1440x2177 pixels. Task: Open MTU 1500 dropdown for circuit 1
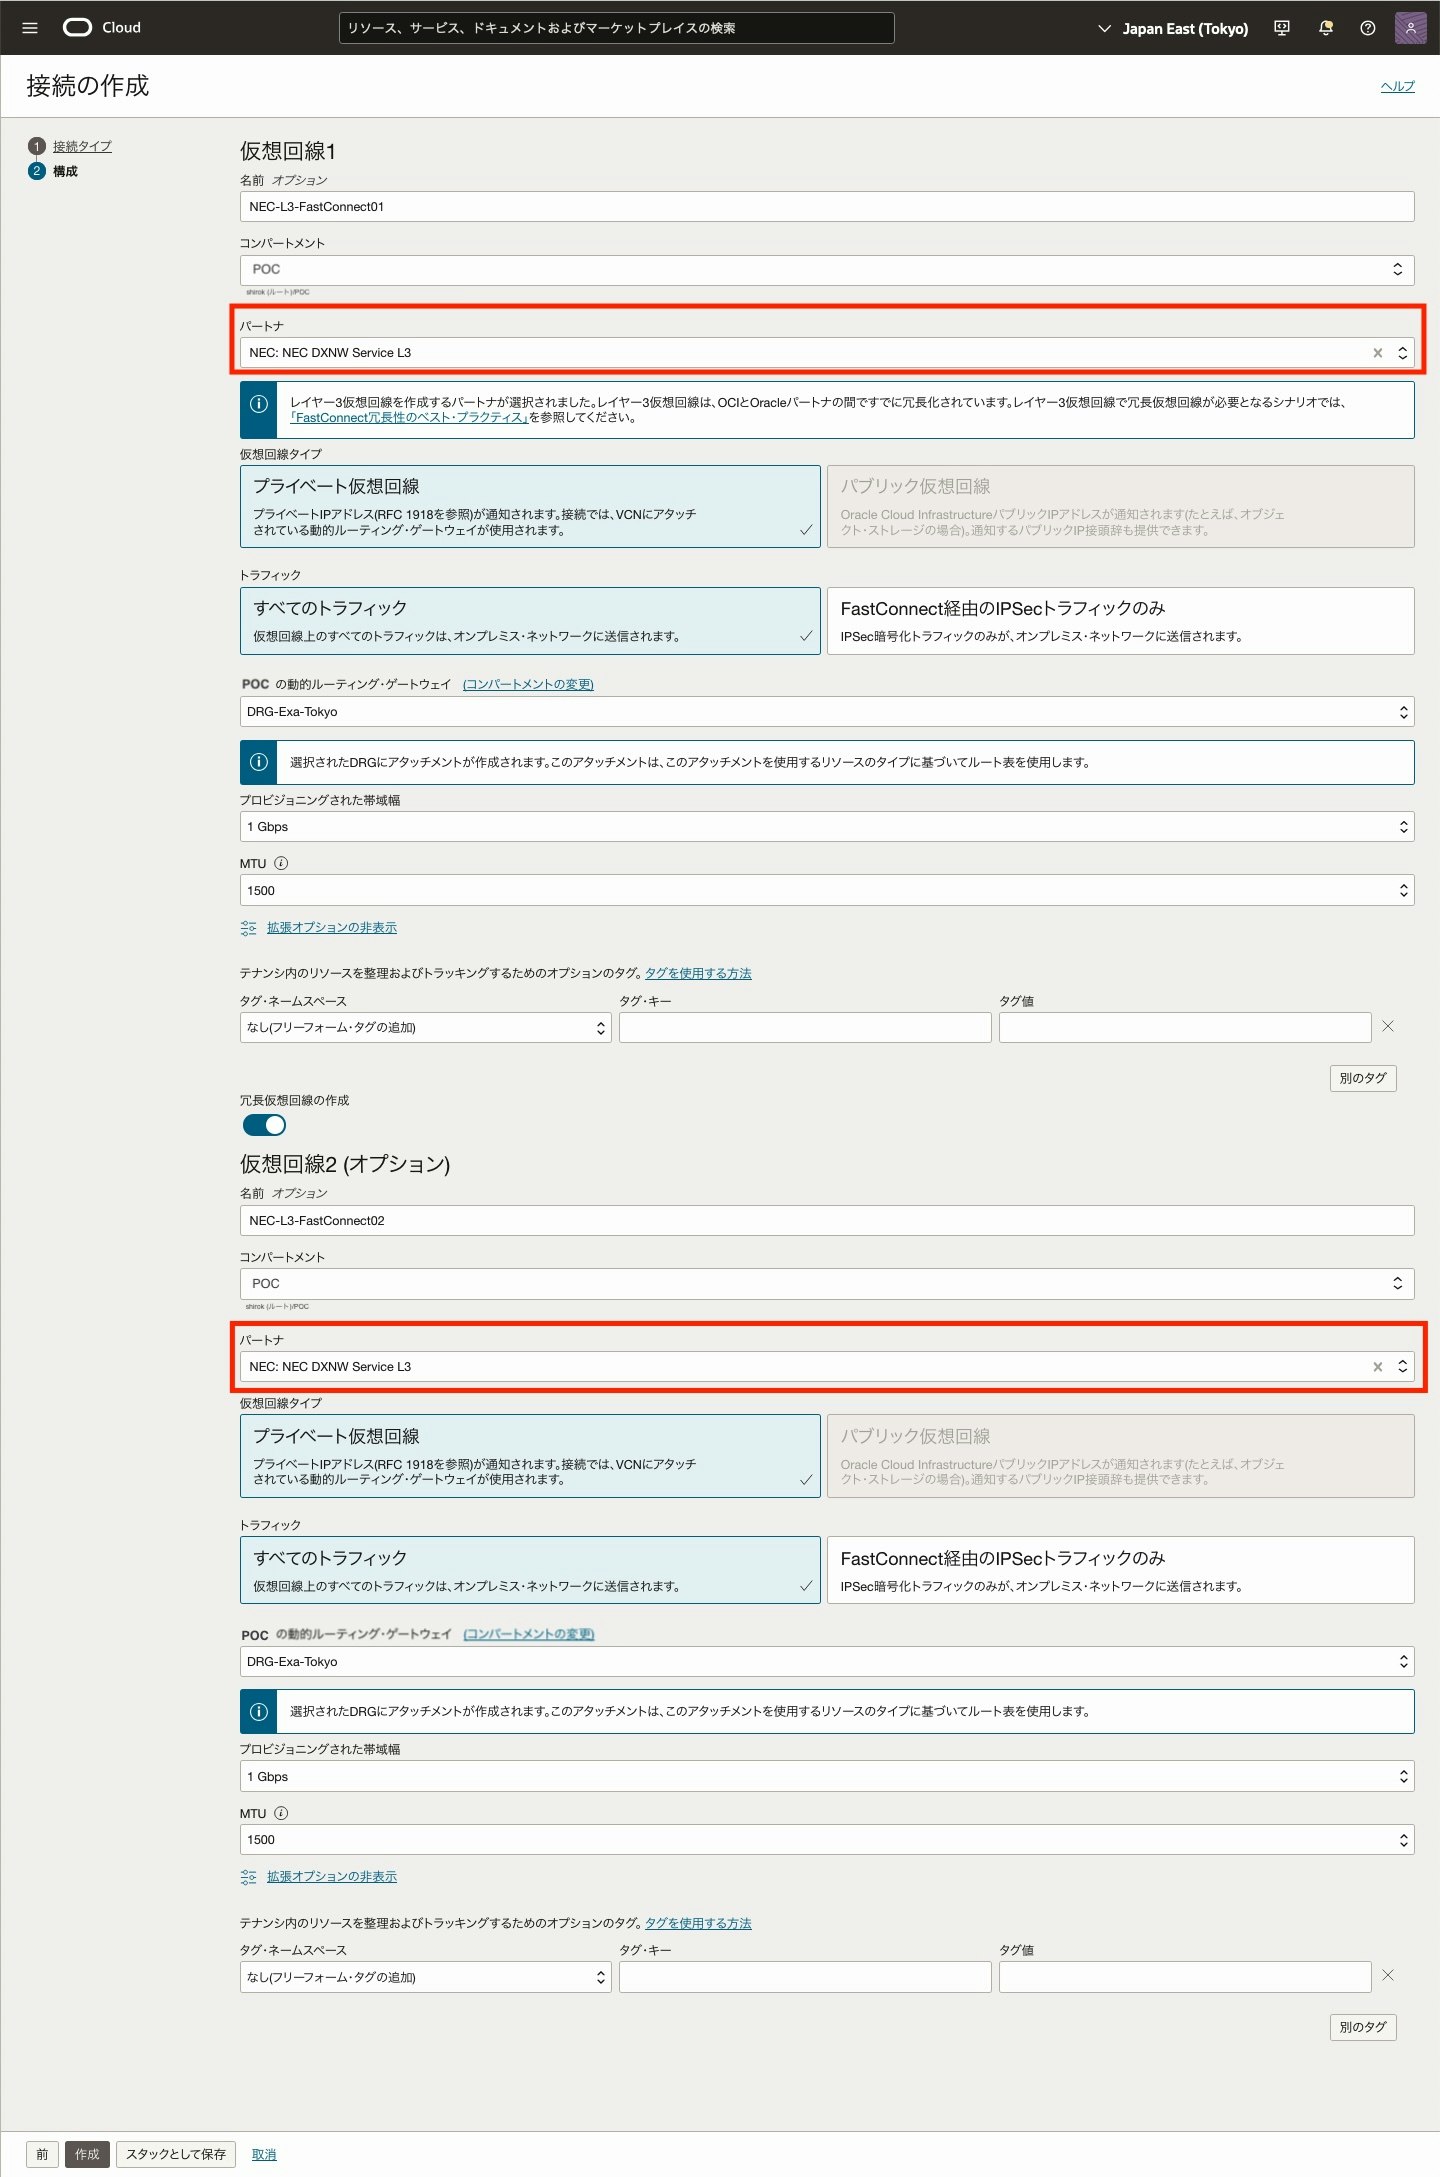tap(827, 891)
